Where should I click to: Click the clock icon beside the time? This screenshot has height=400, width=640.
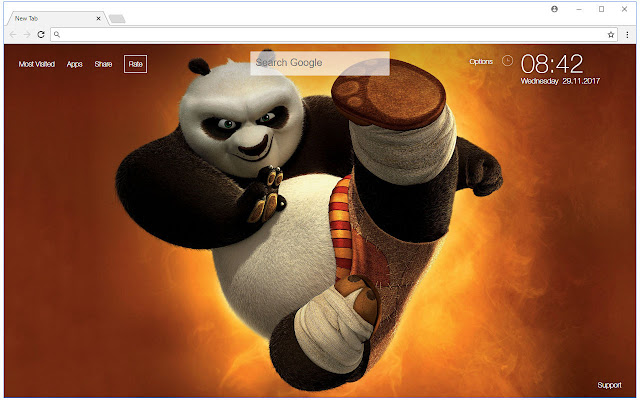(507, 61)
